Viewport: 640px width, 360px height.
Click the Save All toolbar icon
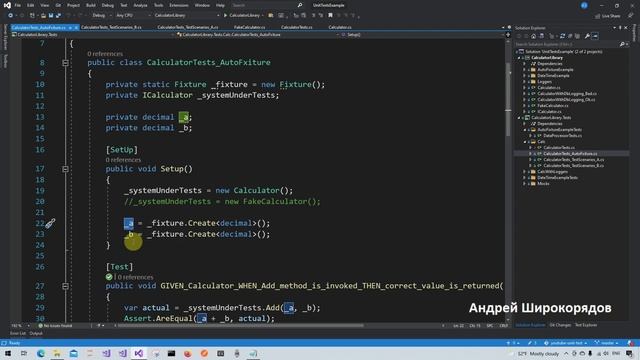(x=58, y=16)
